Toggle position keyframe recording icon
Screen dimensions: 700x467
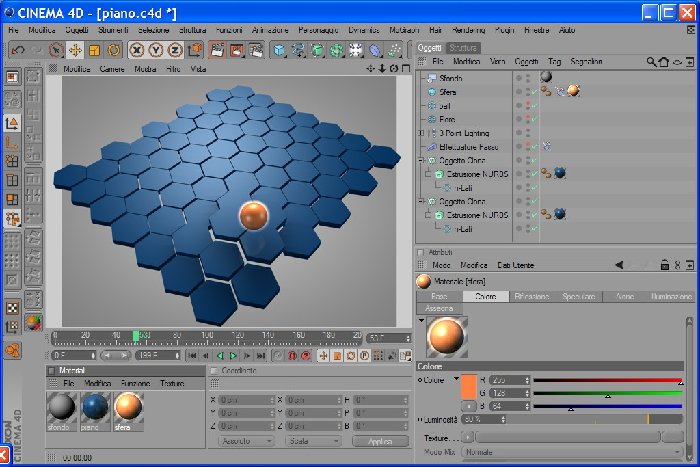(323, 356)
